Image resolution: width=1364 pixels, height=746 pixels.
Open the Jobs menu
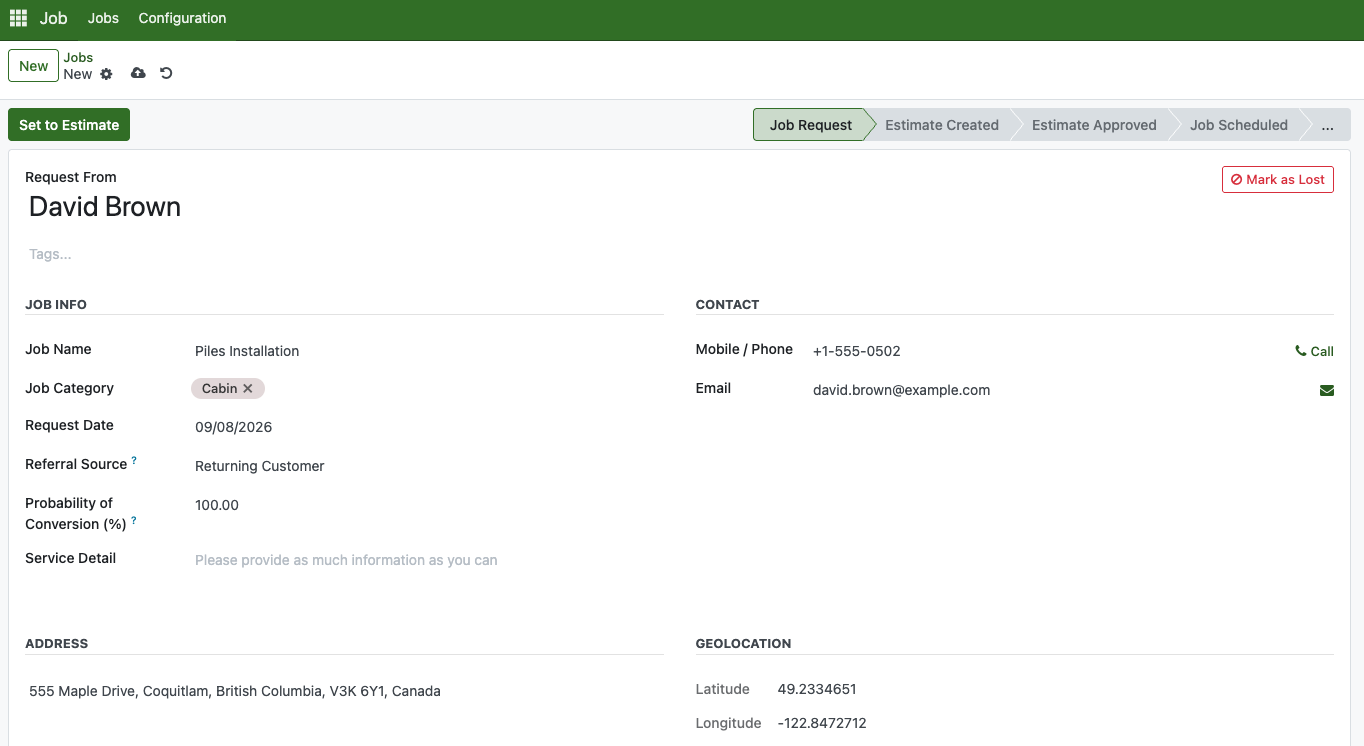pos(103,18)
